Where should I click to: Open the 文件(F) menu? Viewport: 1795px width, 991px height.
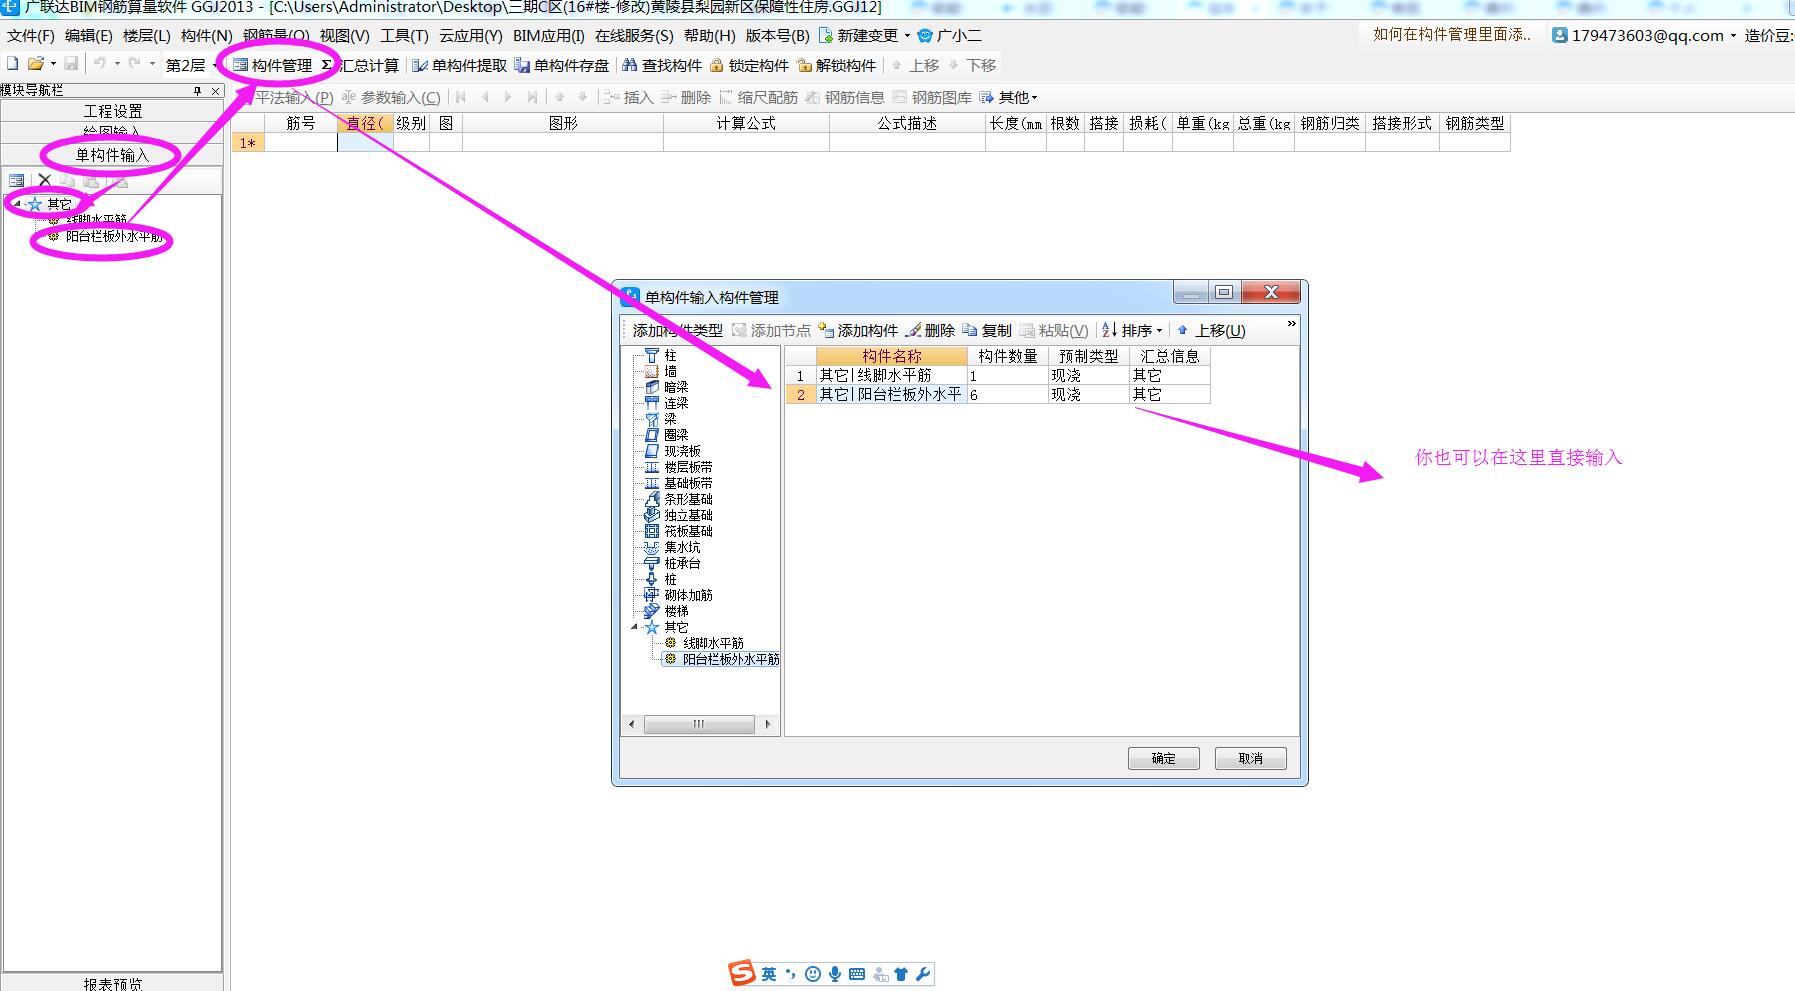(31, 36)
